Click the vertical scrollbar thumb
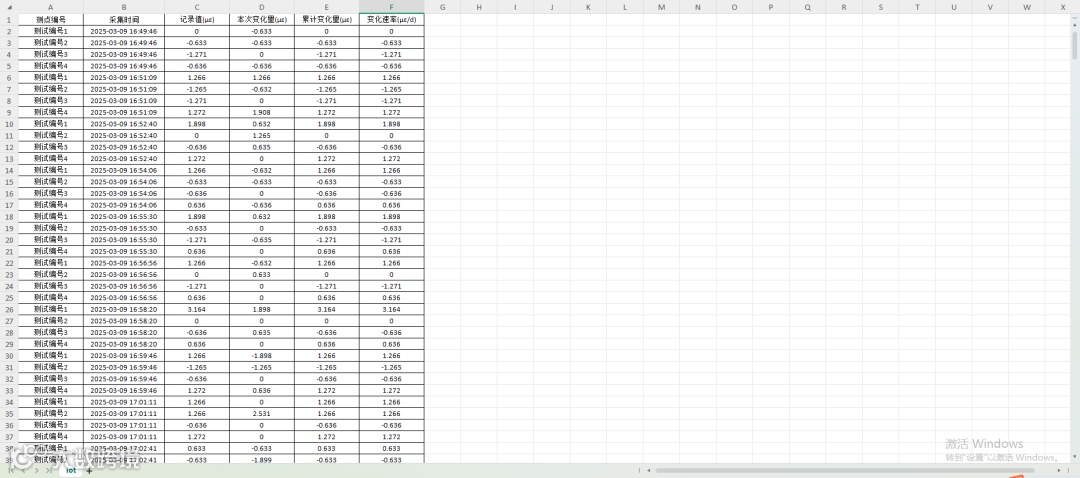 point(1075,45)
